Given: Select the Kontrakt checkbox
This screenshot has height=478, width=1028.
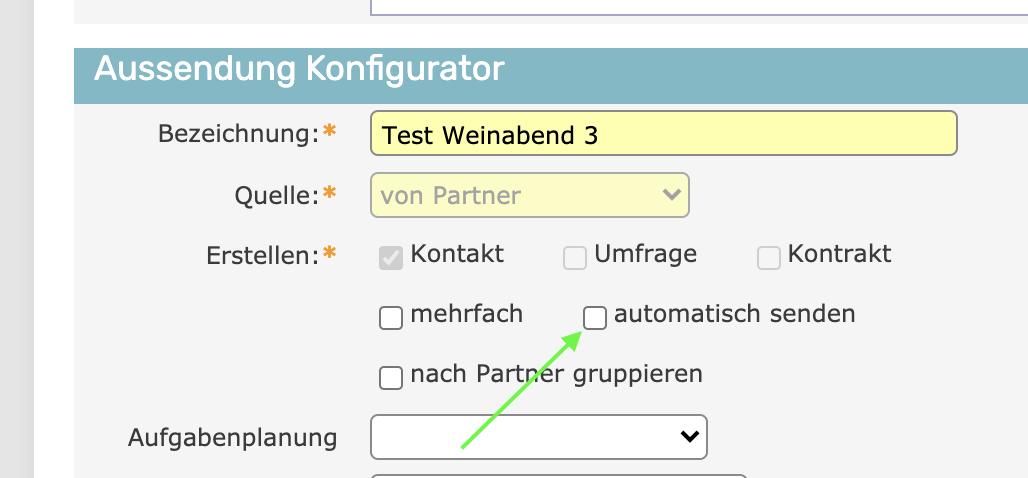Looking at the screenshot, I should pyautogui.click(x=768, y=258).
